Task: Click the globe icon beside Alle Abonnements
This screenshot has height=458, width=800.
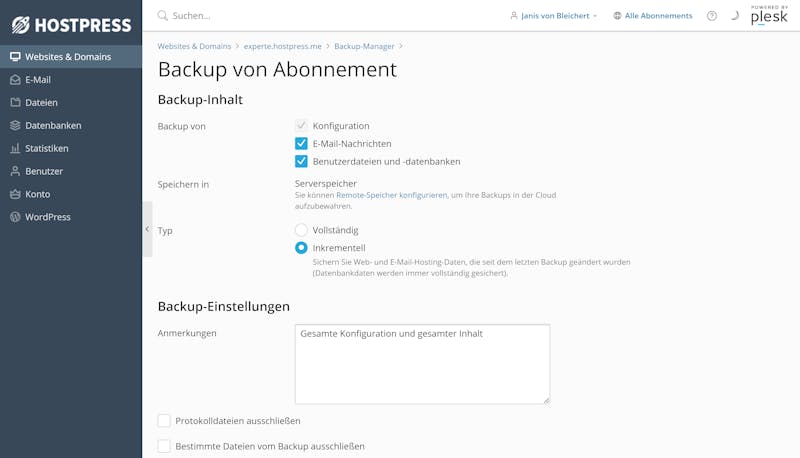Action: (617, 16)
